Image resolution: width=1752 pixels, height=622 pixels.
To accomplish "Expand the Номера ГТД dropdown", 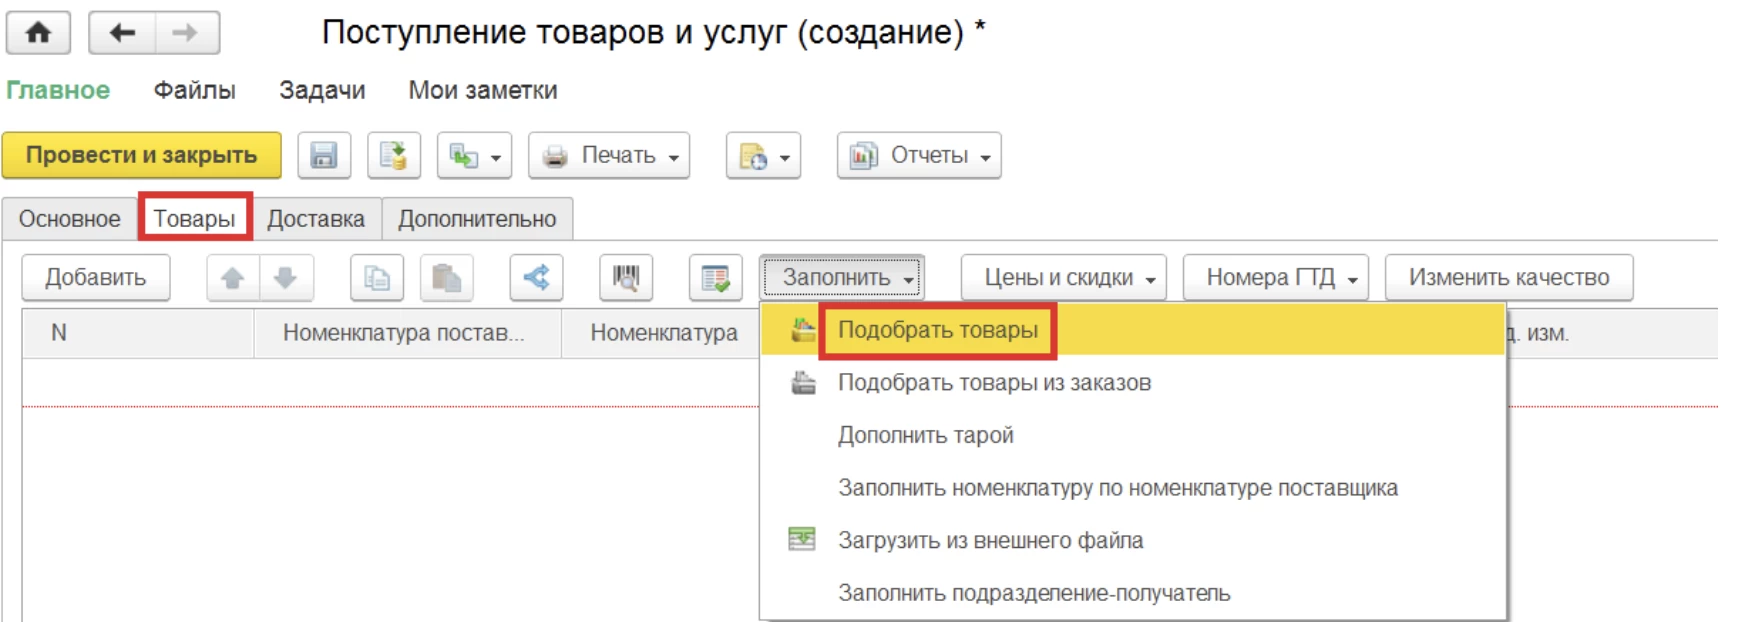I will point(1275,278).
